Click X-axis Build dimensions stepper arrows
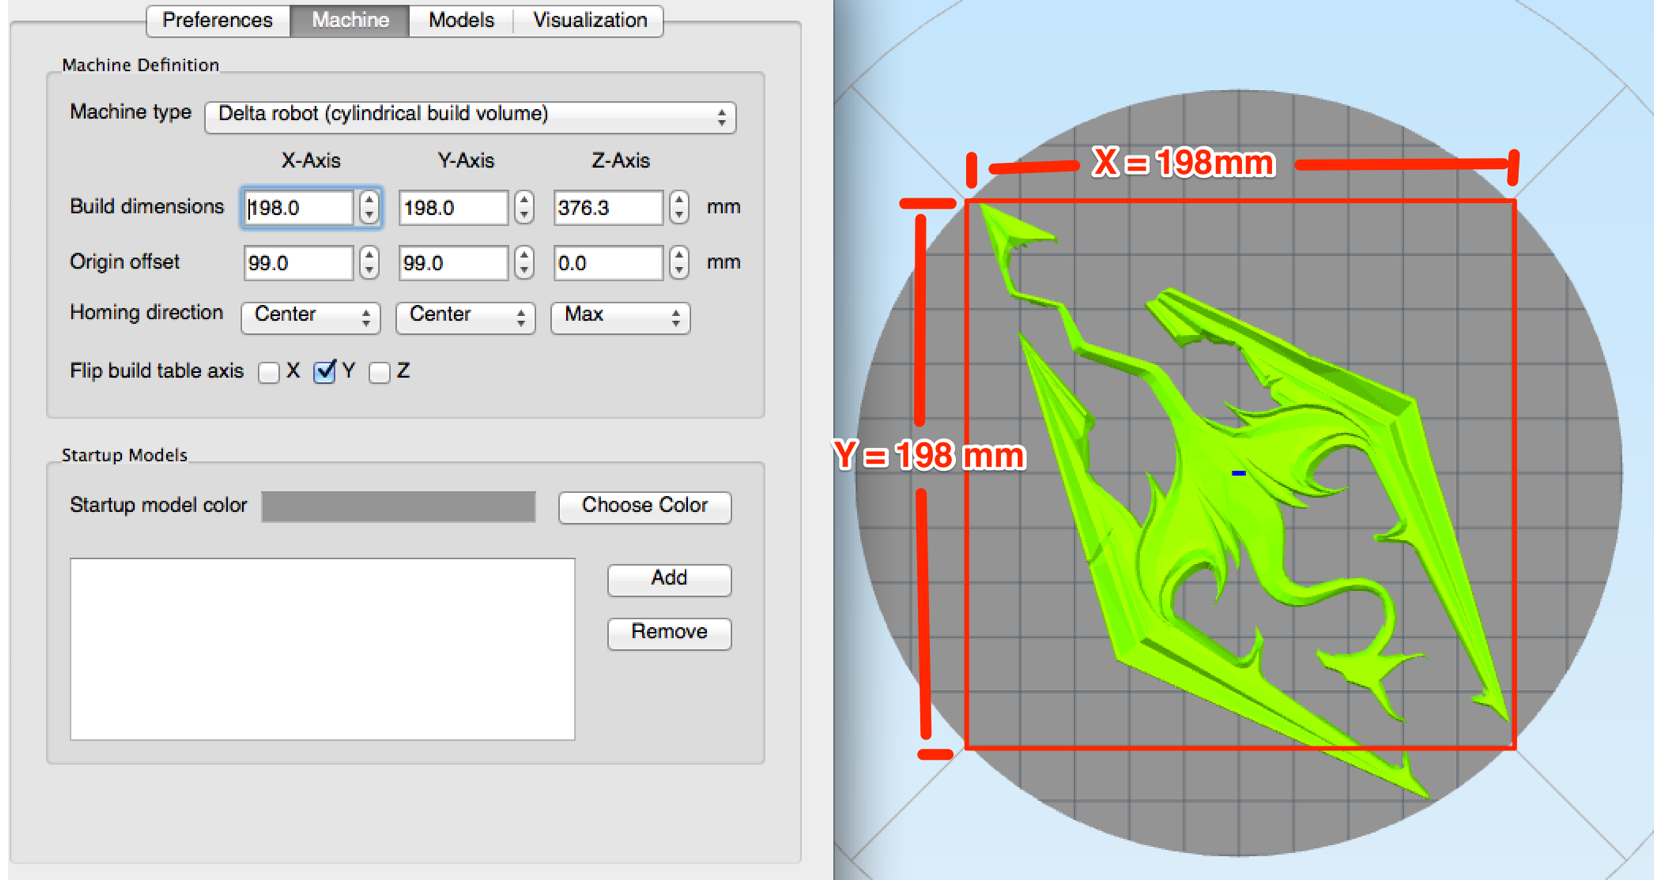This screenshot has width=1654, height=884. 369,207
